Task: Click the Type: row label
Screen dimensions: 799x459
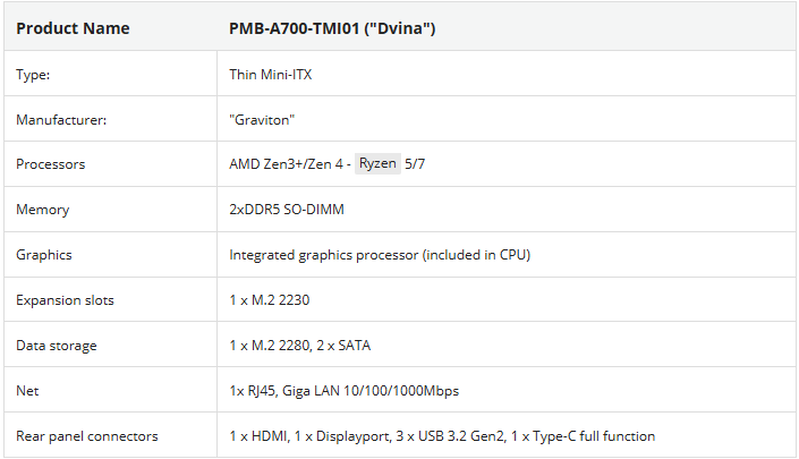Action: click(33, 74)
